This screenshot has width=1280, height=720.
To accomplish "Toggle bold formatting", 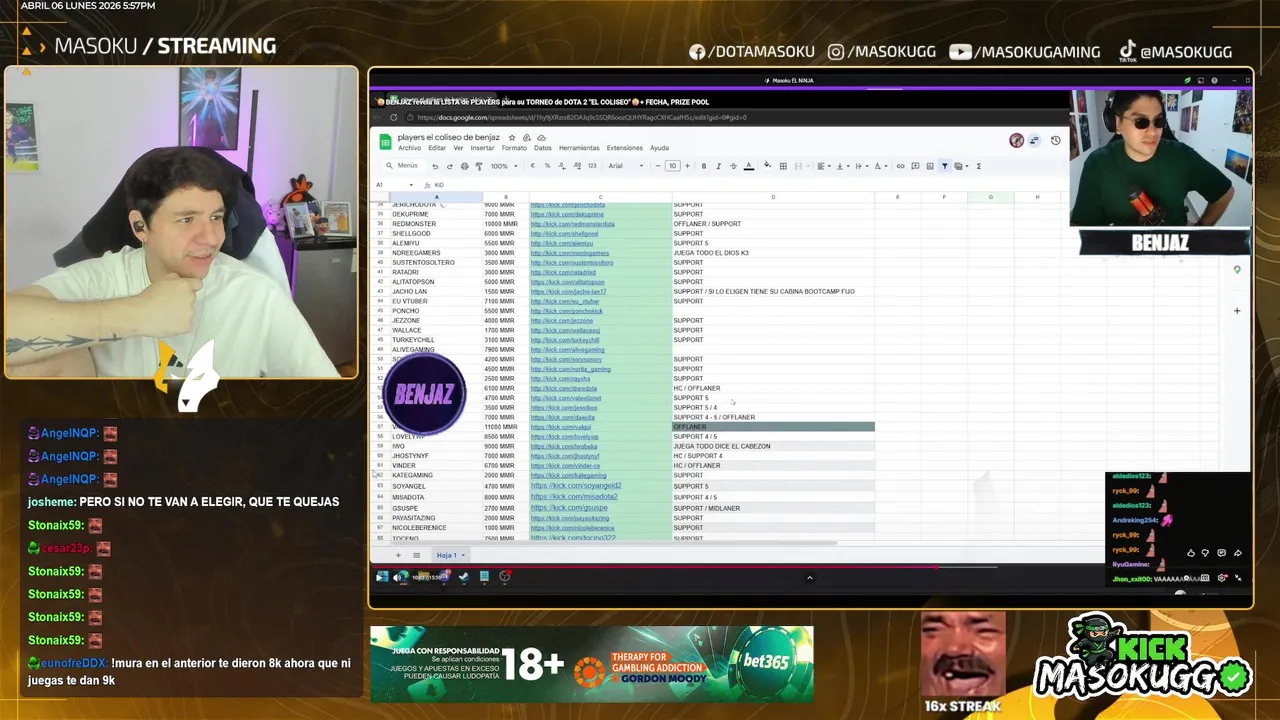I will pos(704,166).
